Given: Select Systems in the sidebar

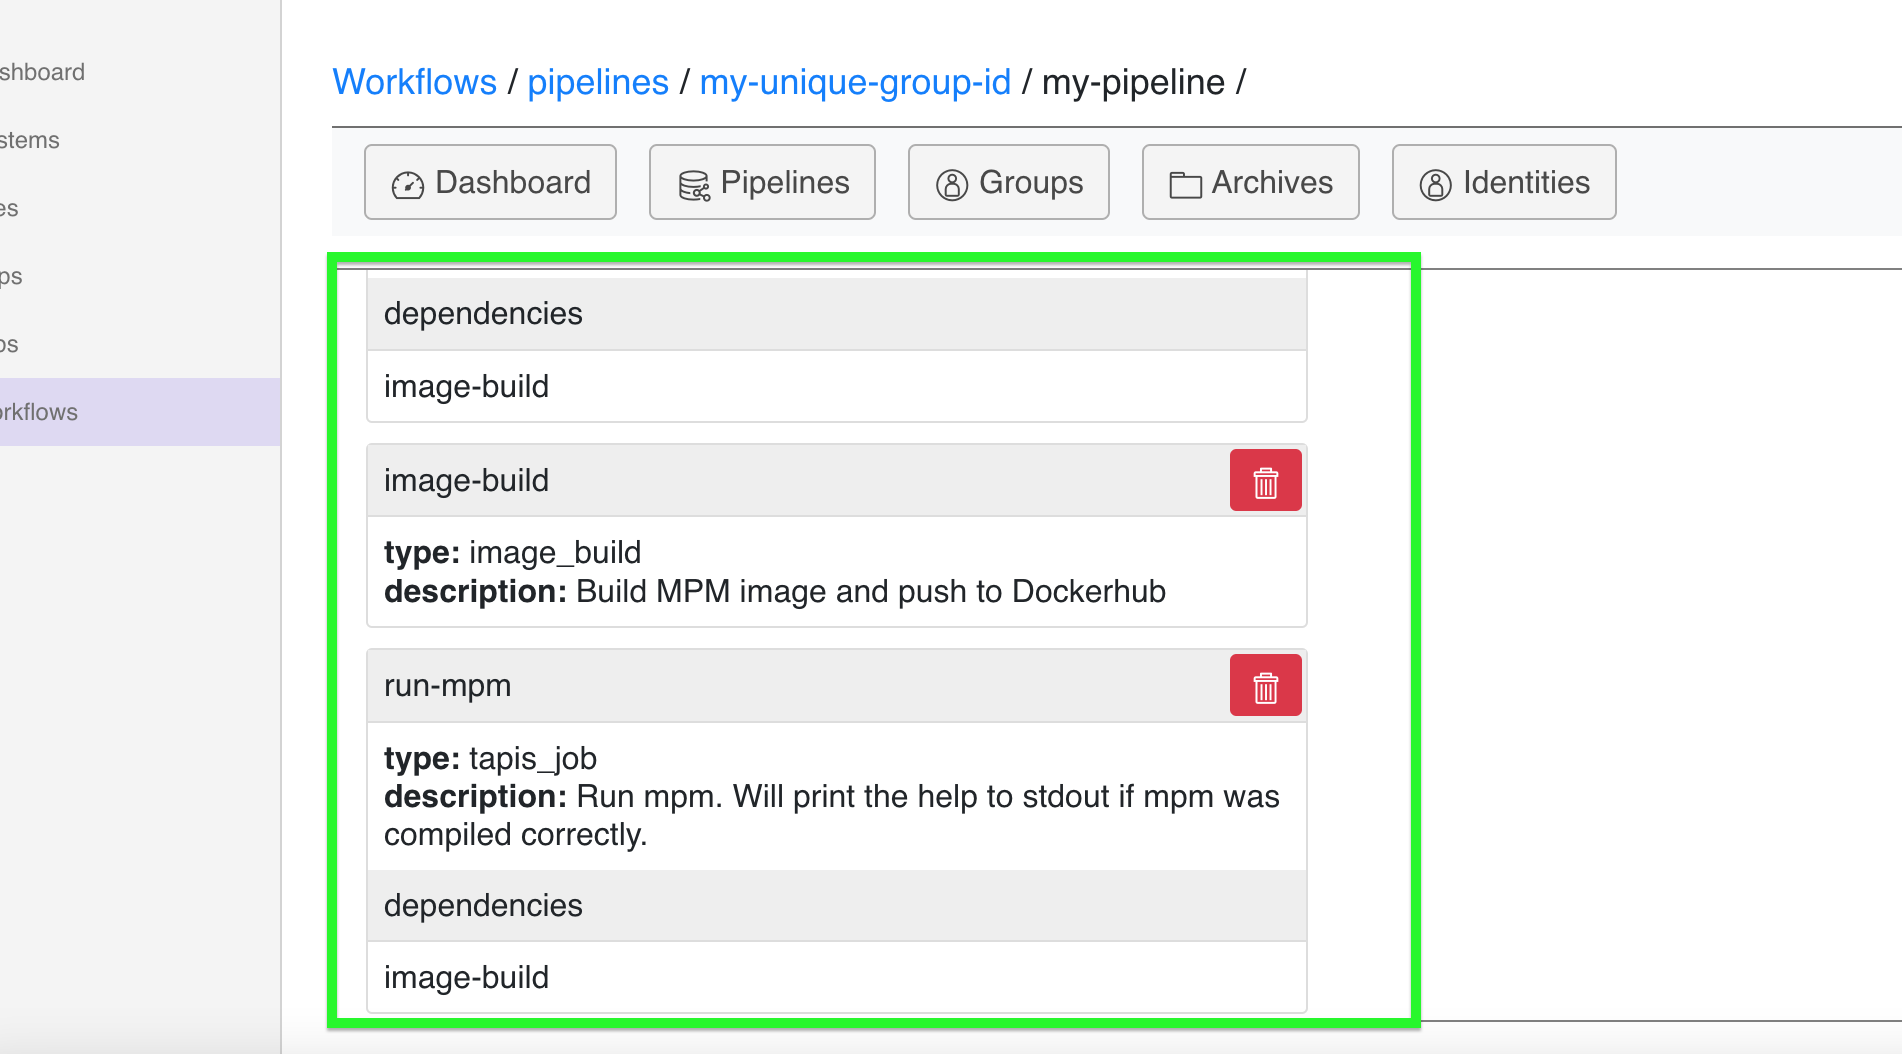Looking at the screenshot, I should 140,140.
